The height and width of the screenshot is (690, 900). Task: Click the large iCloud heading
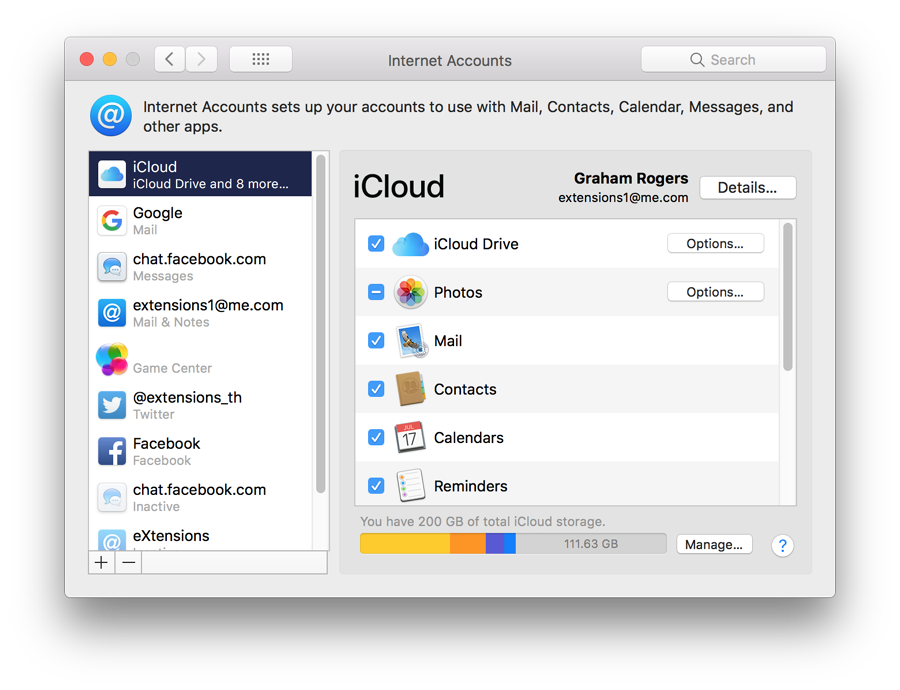coord(398,187)
